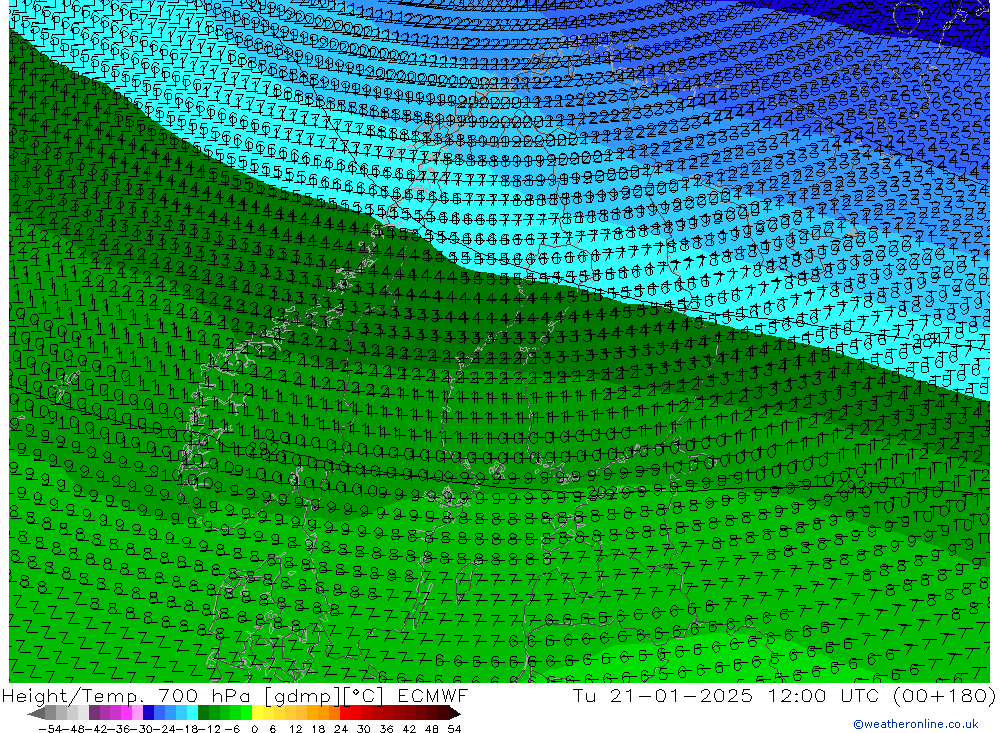Click the 'Tu 21-01-2025' date text

[x=663, y=695]
